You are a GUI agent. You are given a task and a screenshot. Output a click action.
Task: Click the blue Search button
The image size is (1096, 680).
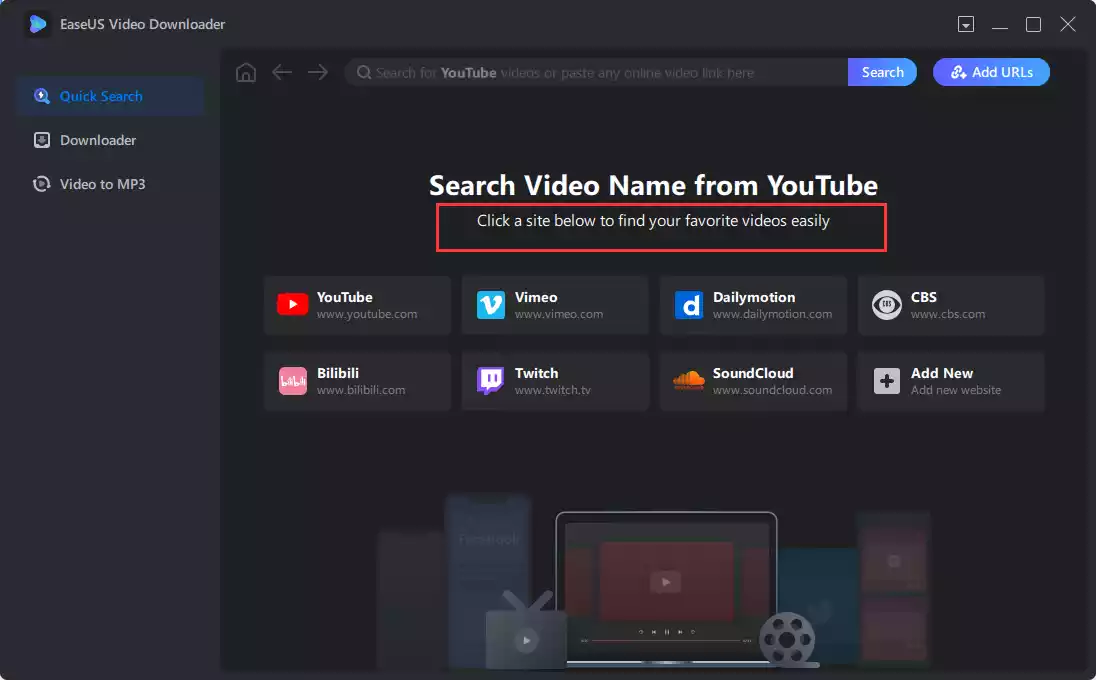(x=882, y=72)
